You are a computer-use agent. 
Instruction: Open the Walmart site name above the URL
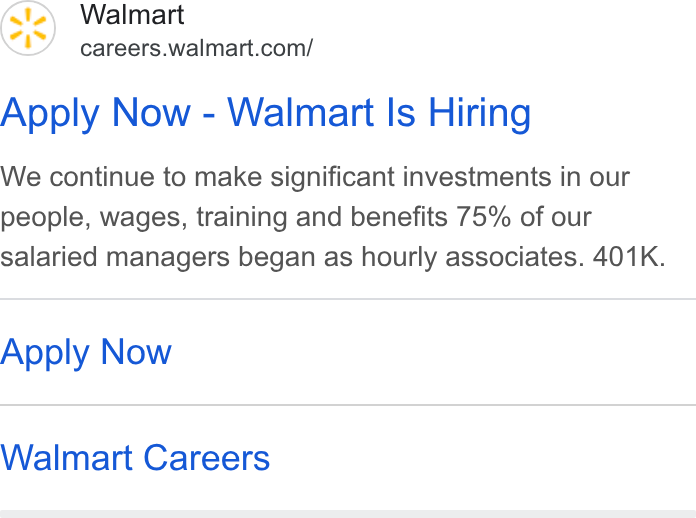tap(132, 15)
